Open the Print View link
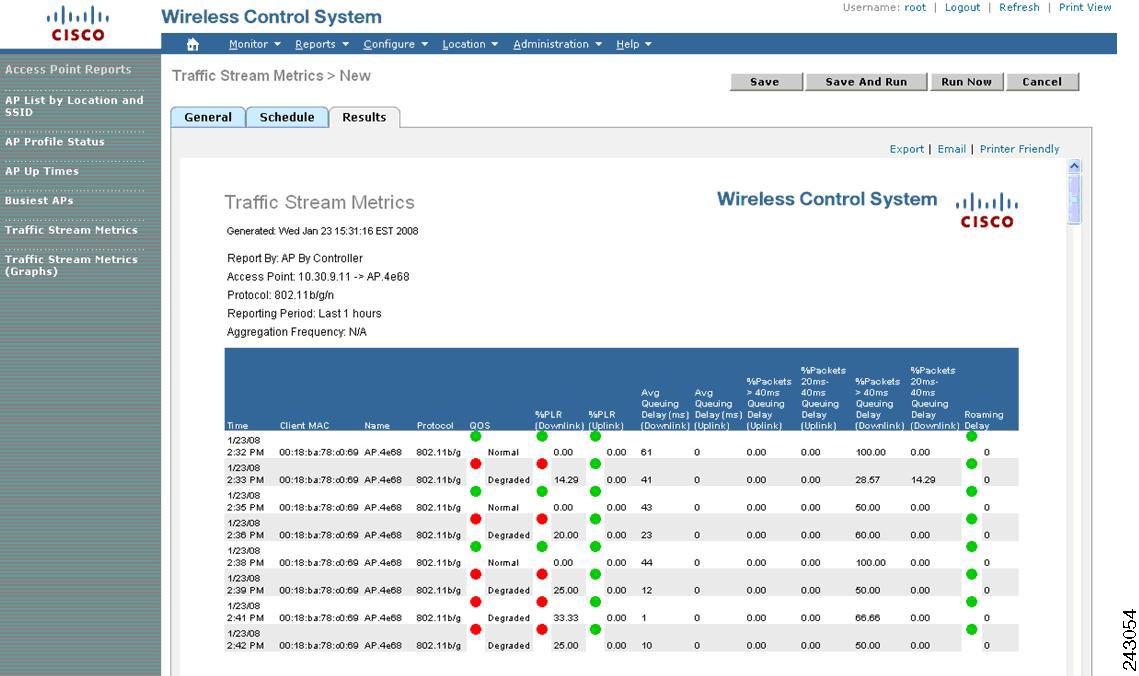Screen dimensions: 1139x676 tap(1085, 7)
